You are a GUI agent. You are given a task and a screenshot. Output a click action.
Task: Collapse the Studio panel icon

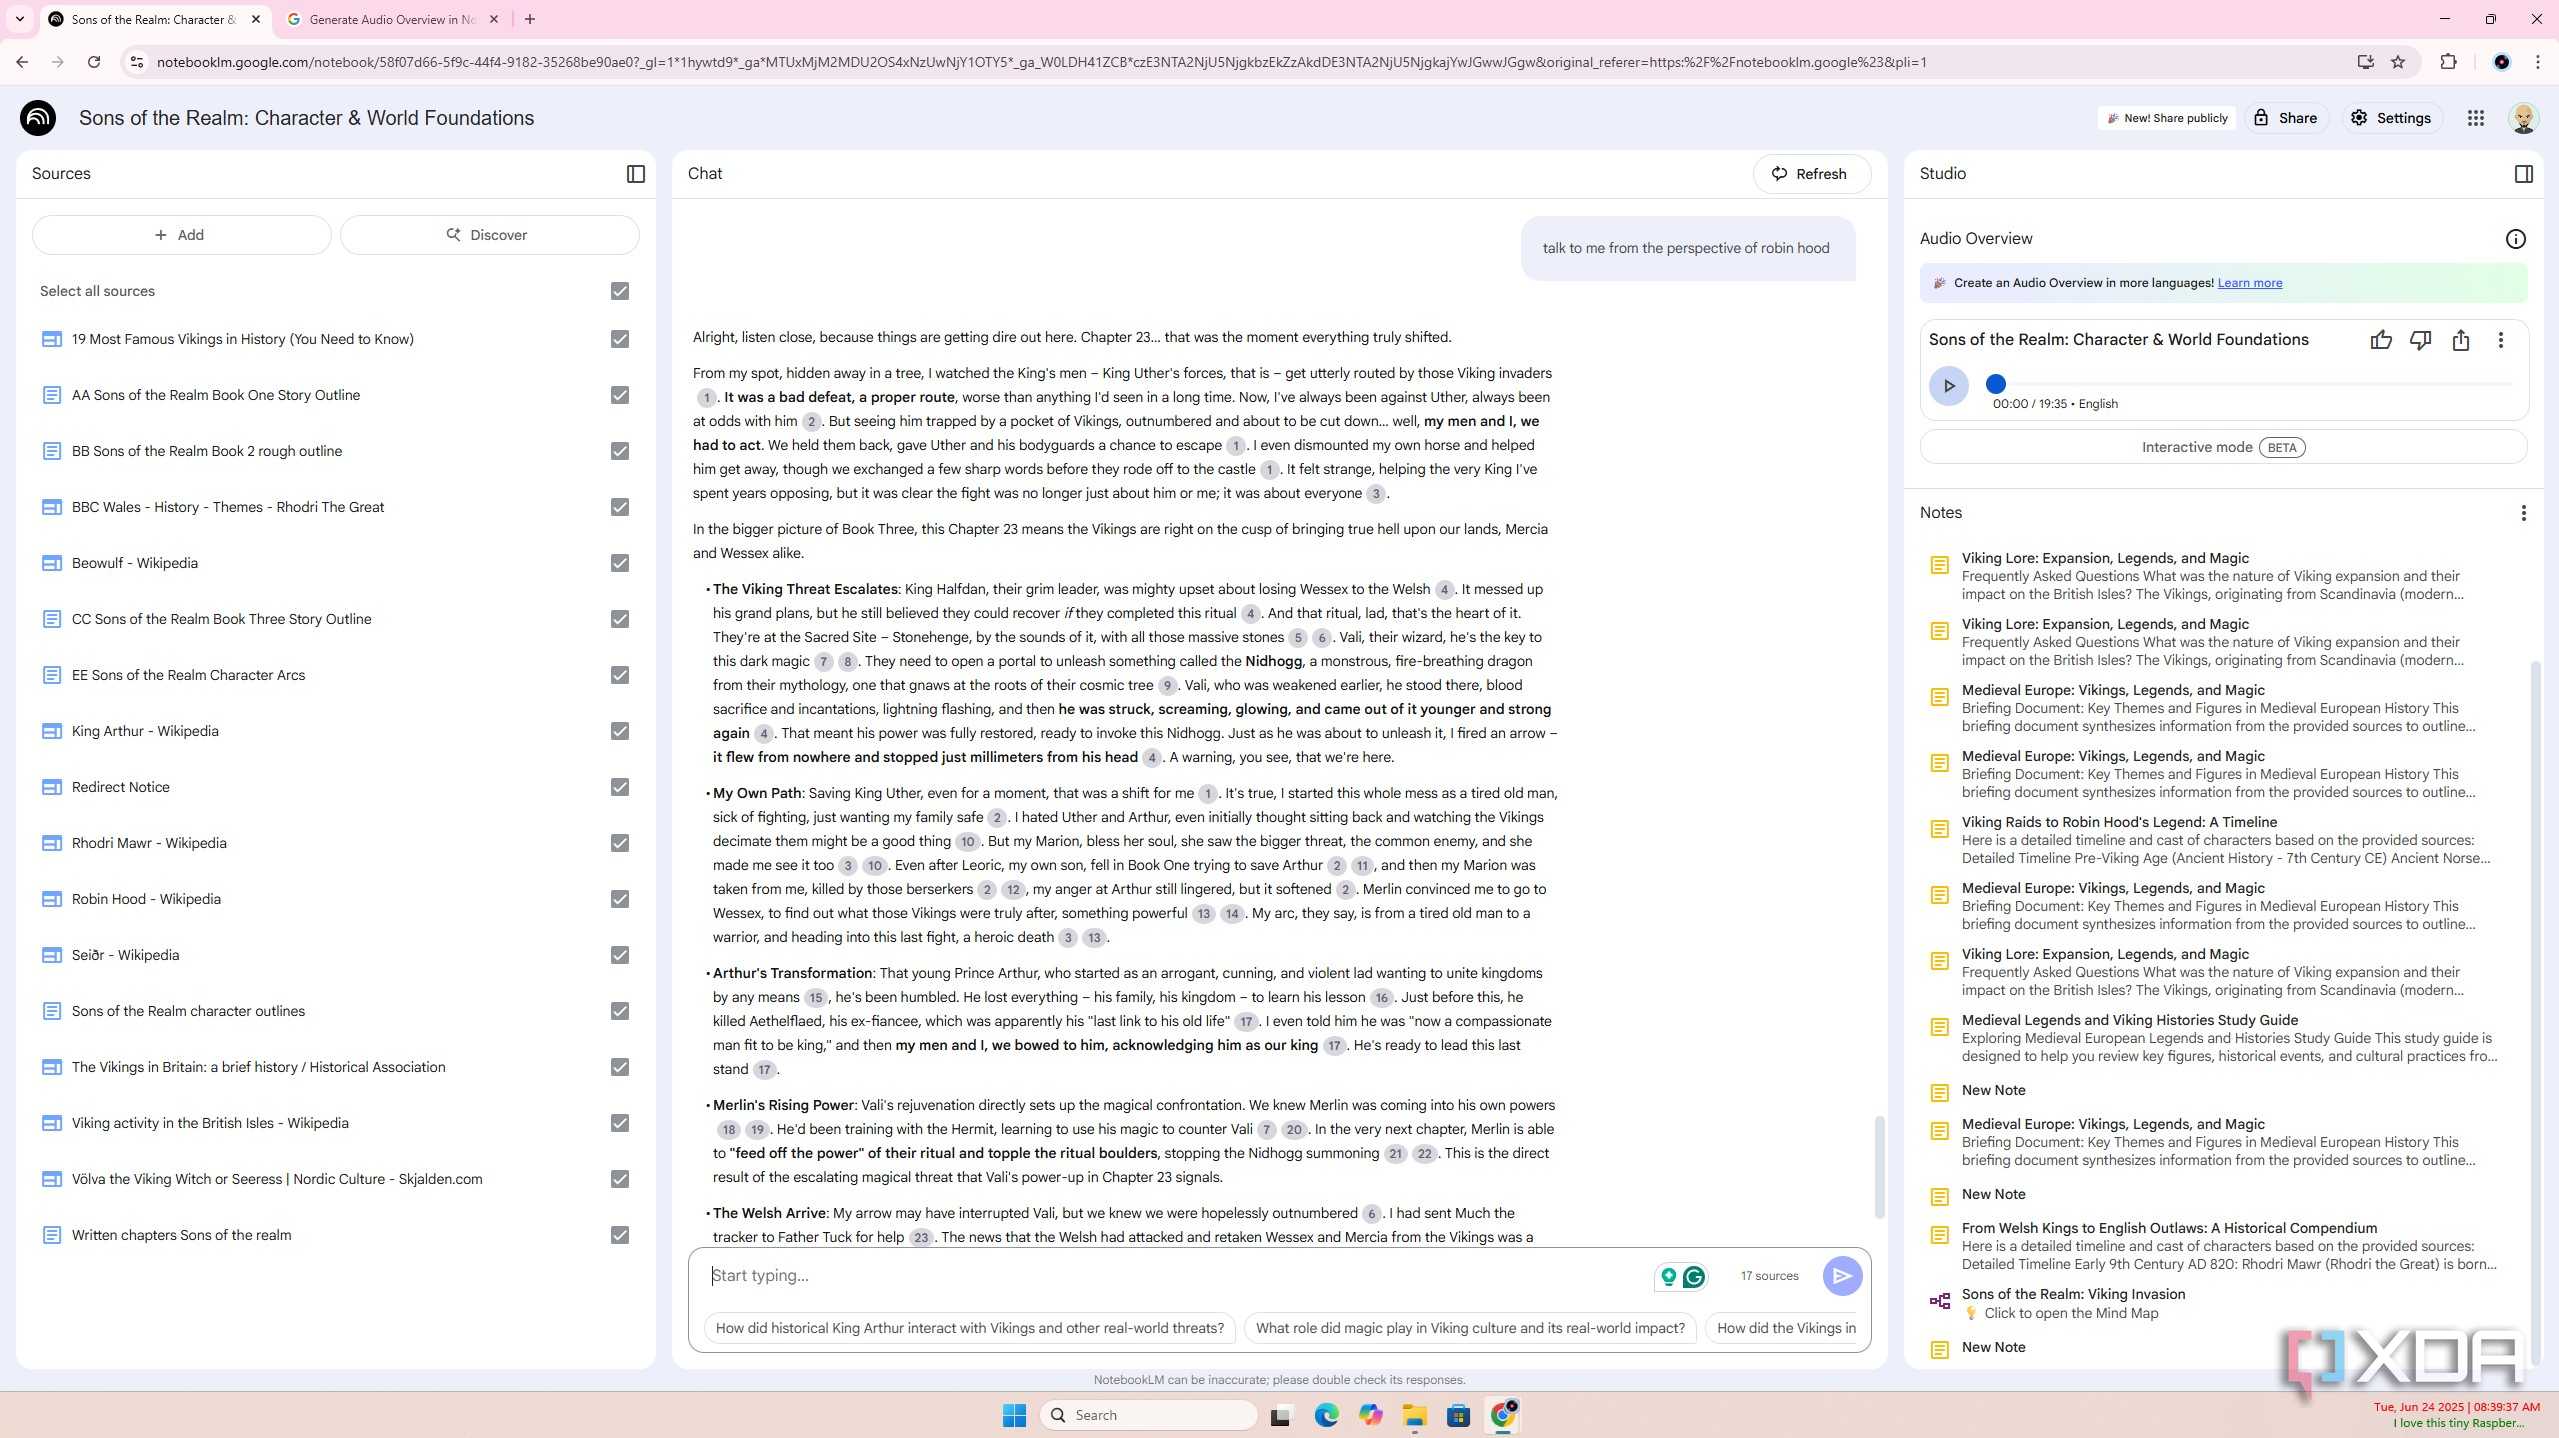(2523, 174)
